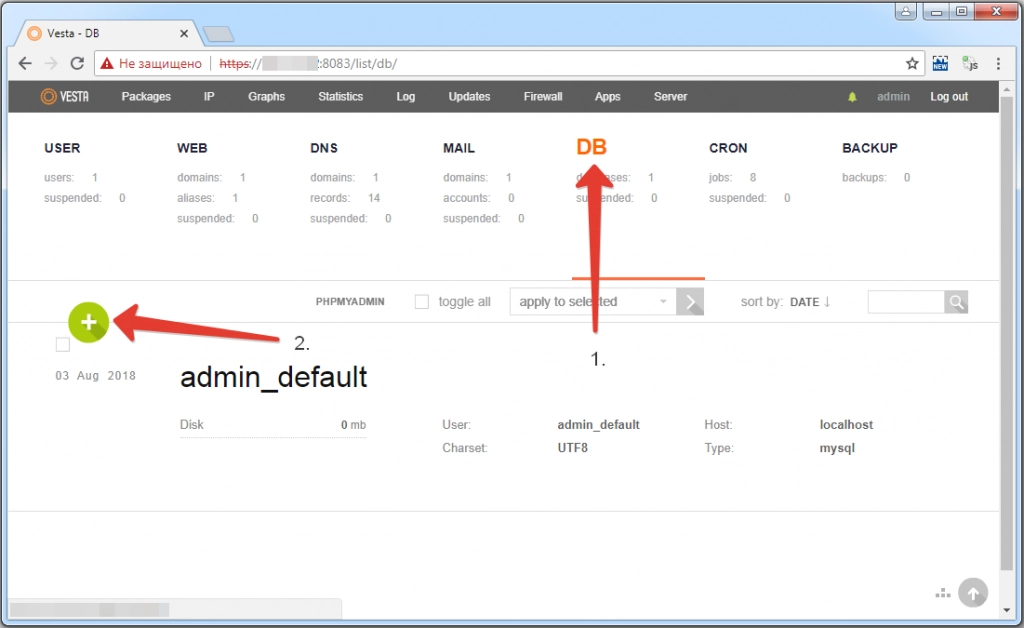The image size is (1024, 628).
Task: Reload the page with browser refresh icon
Action: click(77, 63)
